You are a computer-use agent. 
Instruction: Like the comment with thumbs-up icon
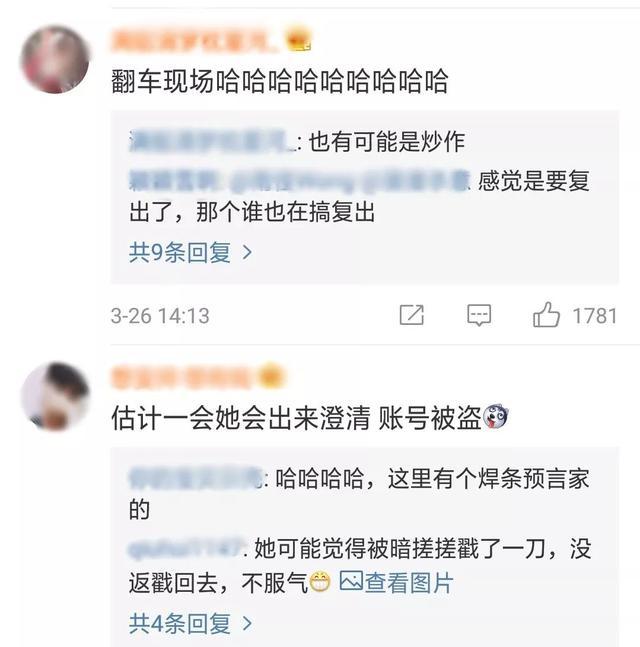coord(546,314)
